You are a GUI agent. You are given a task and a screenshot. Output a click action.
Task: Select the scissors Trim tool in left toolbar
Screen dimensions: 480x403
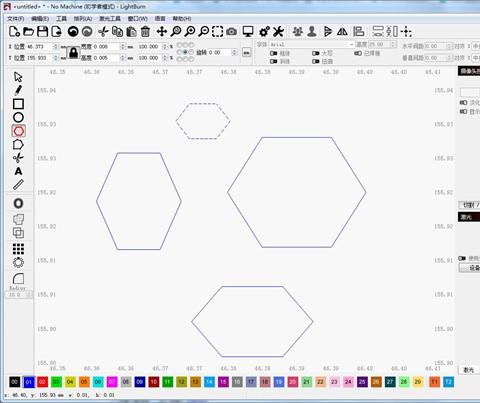point(18,158)
